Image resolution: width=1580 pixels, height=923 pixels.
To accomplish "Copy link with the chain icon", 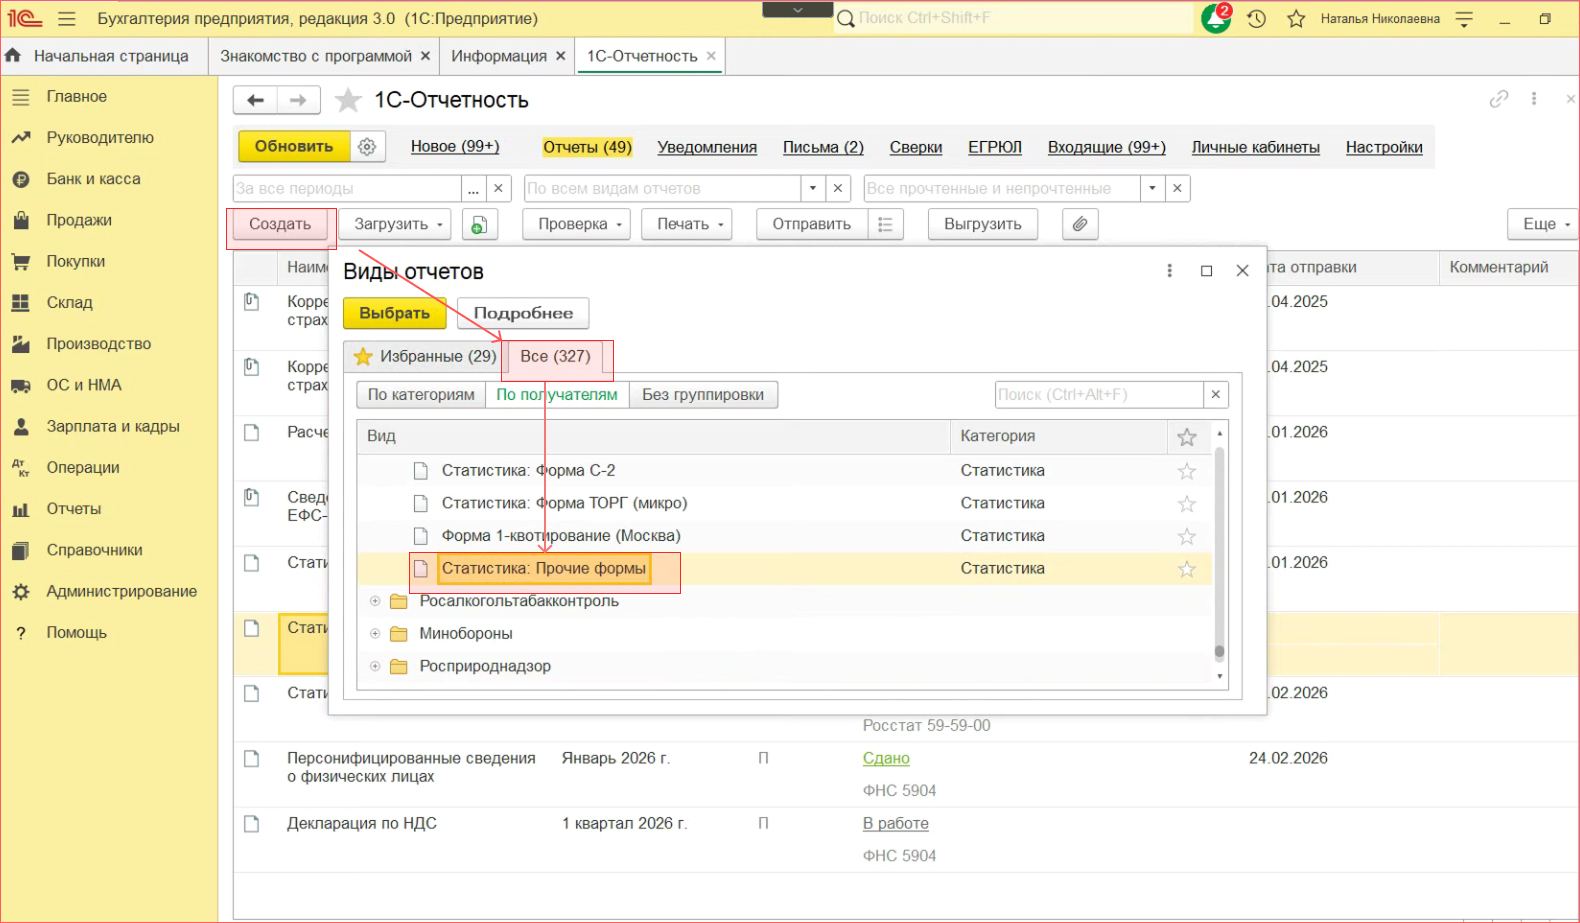I will [x=1498, y=99].
